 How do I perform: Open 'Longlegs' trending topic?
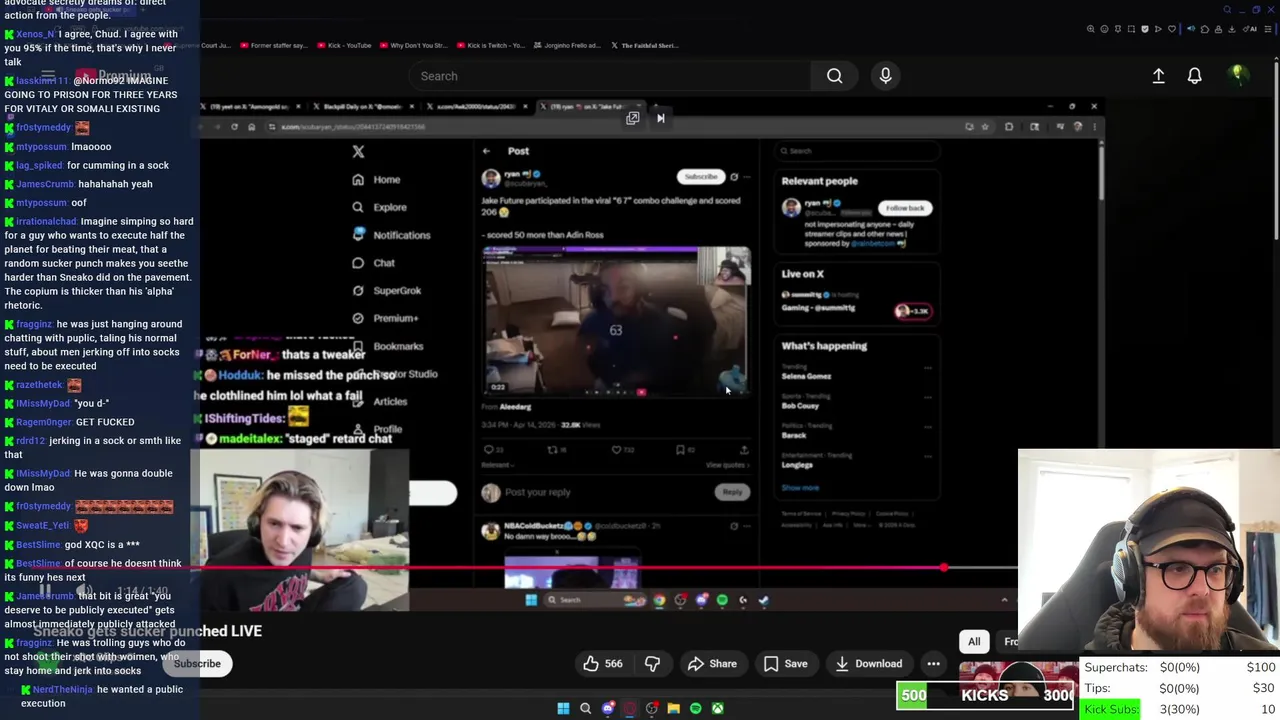coord(797,465)
